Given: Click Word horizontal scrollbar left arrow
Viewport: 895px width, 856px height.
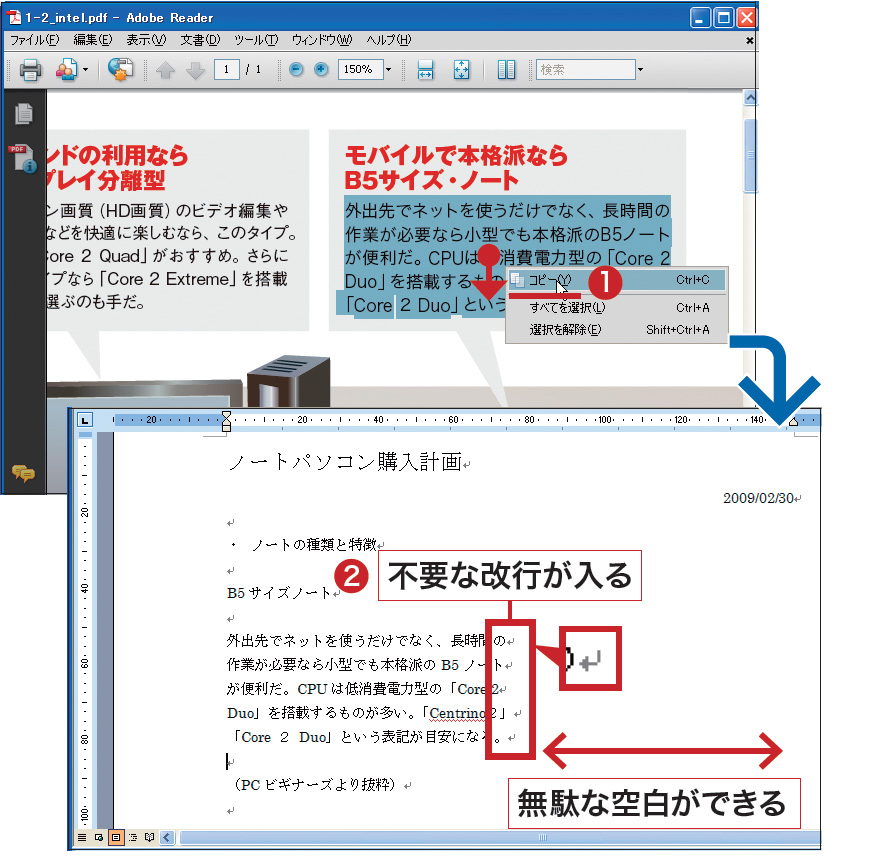Looking at the screenshot, I should pos(167,838).
